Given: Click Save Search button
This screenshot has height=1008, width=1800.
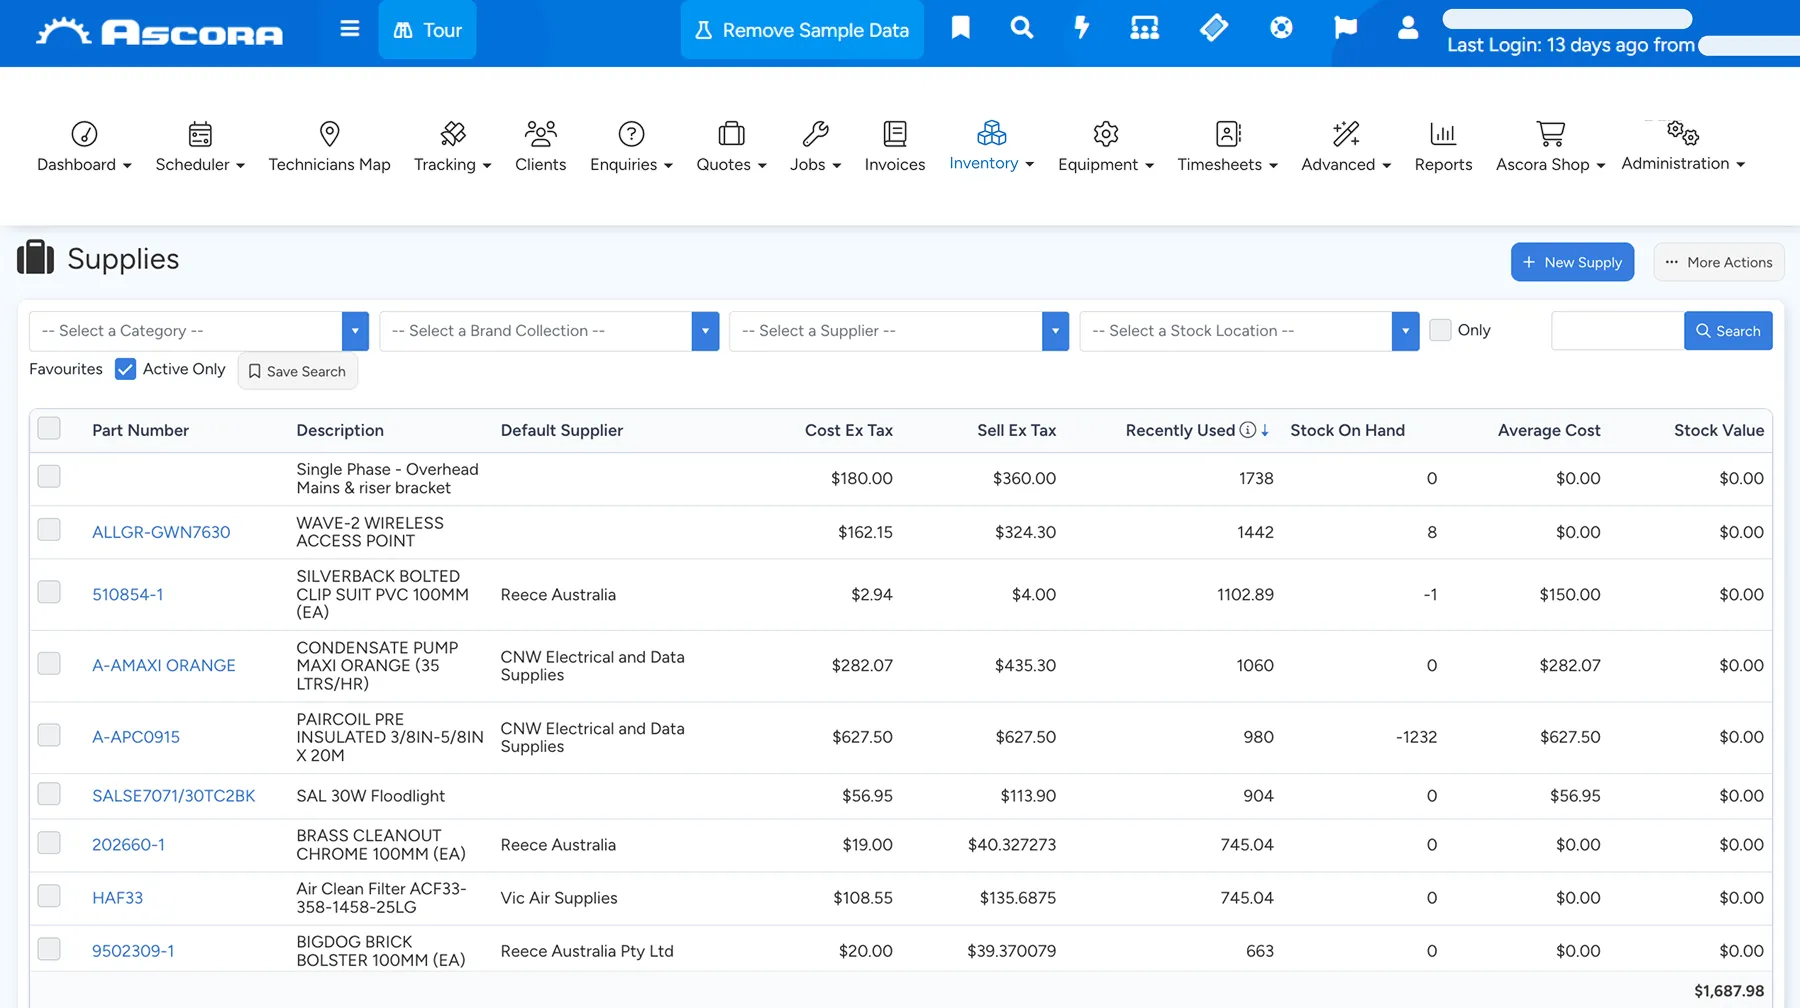Looking at the screenshot, I should tap(298, 371).
